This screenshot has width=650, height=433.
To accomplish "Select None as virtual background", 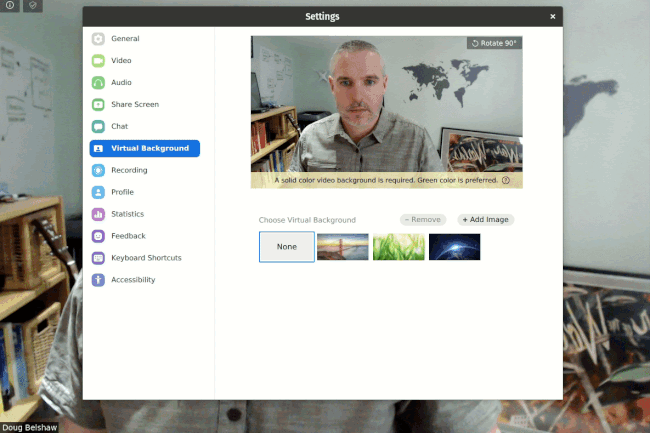I will (x=287, y=247).
